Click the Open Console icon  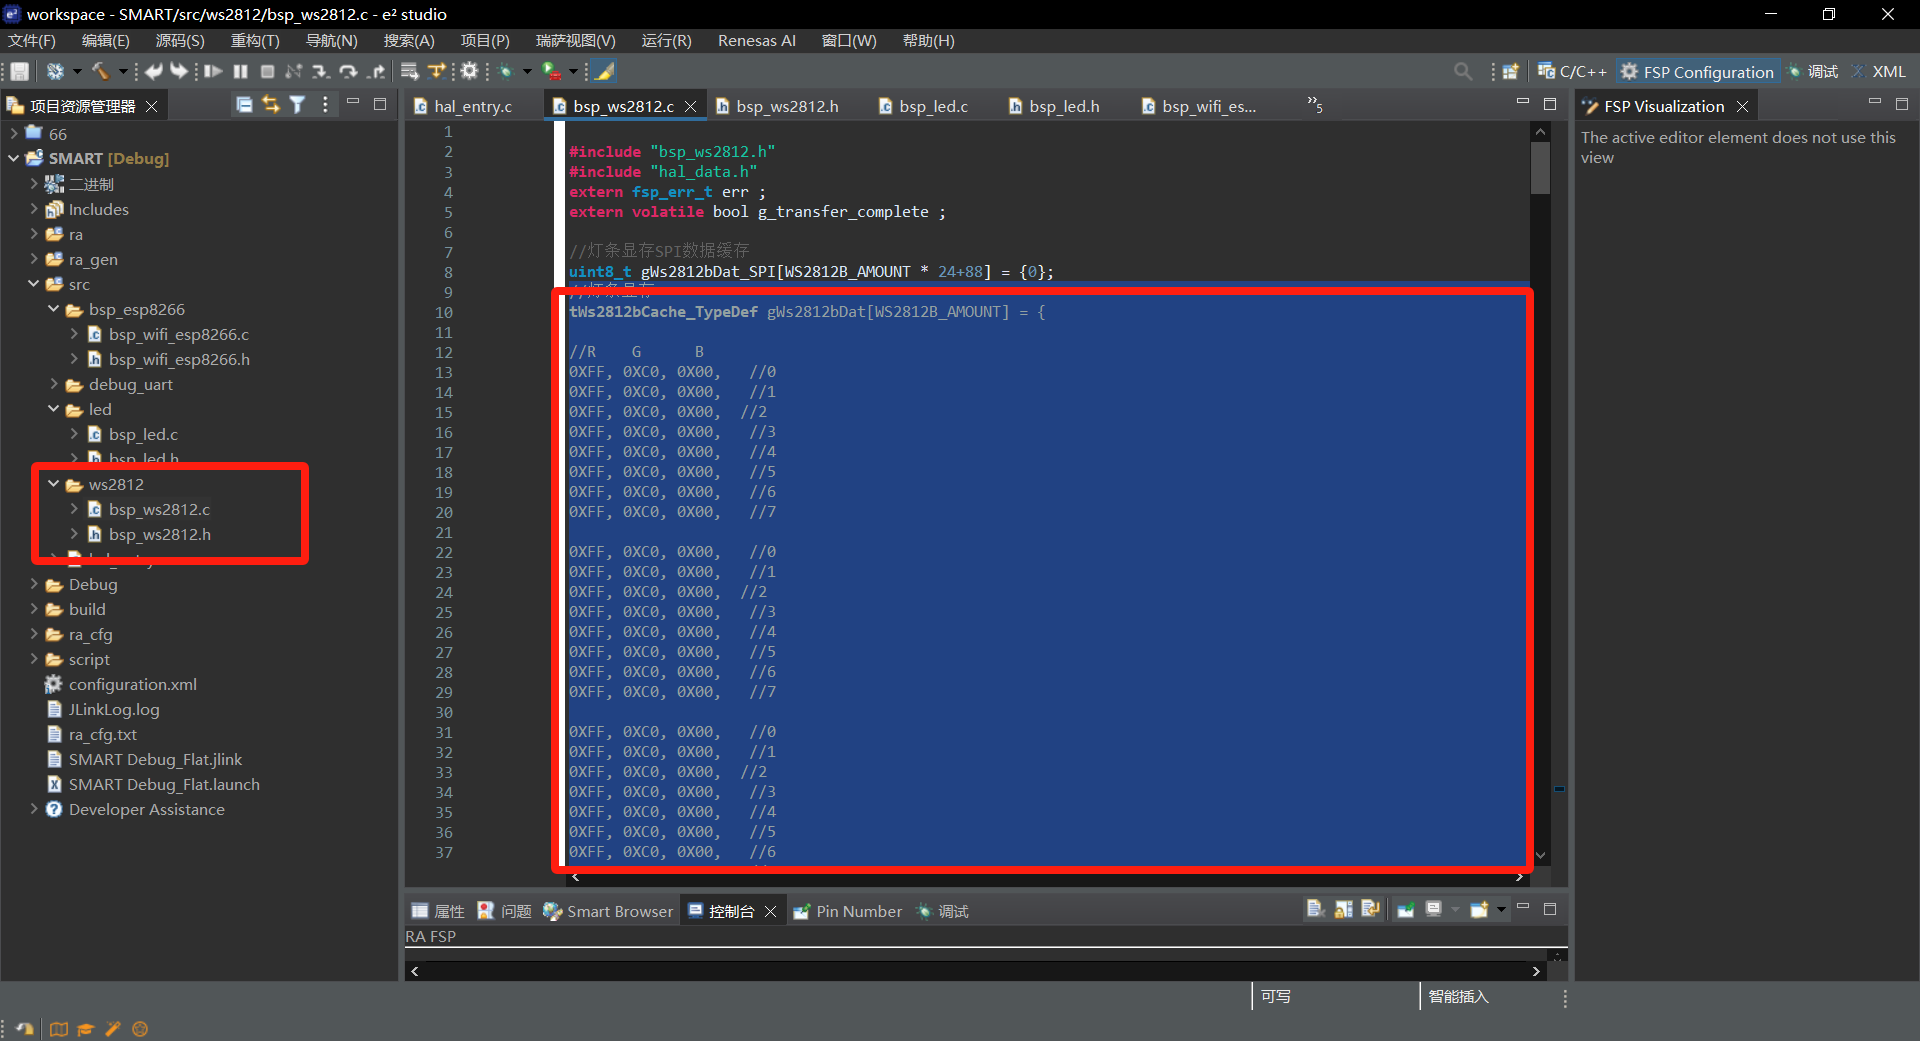[1479, 909]
